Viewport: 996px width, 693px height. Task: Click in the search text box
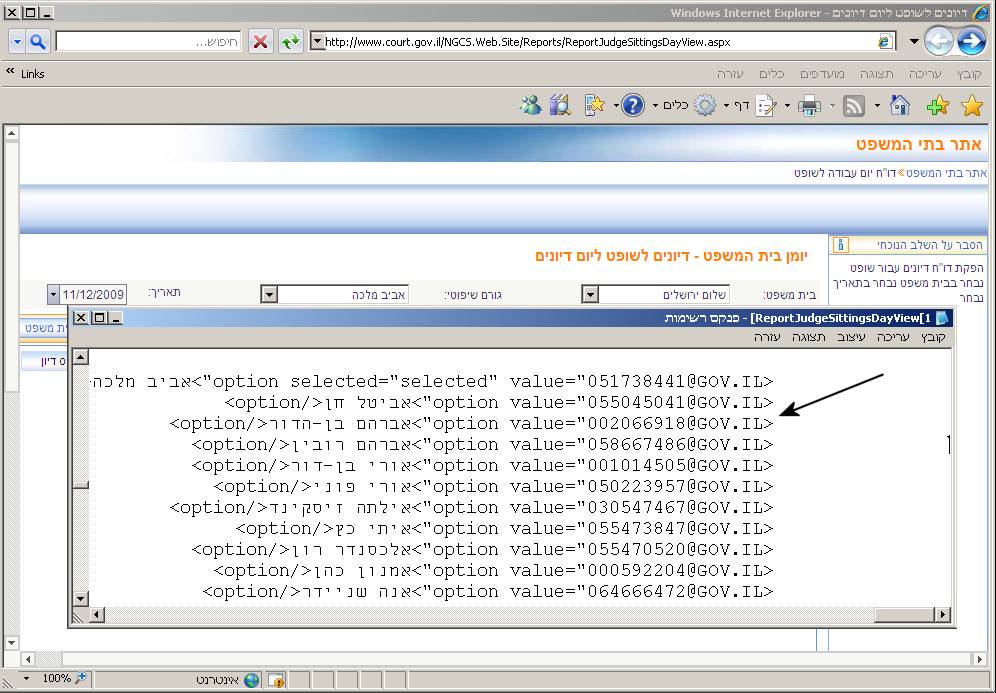click(x=148, y=42)
